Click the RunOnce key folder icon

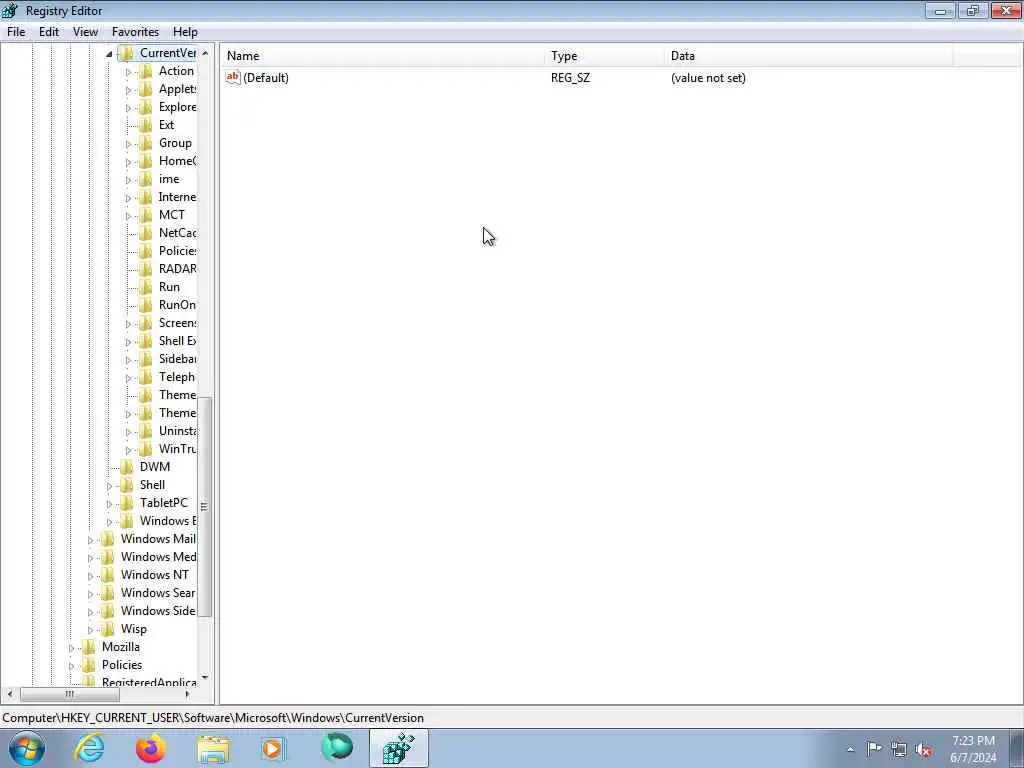(146, 304)
